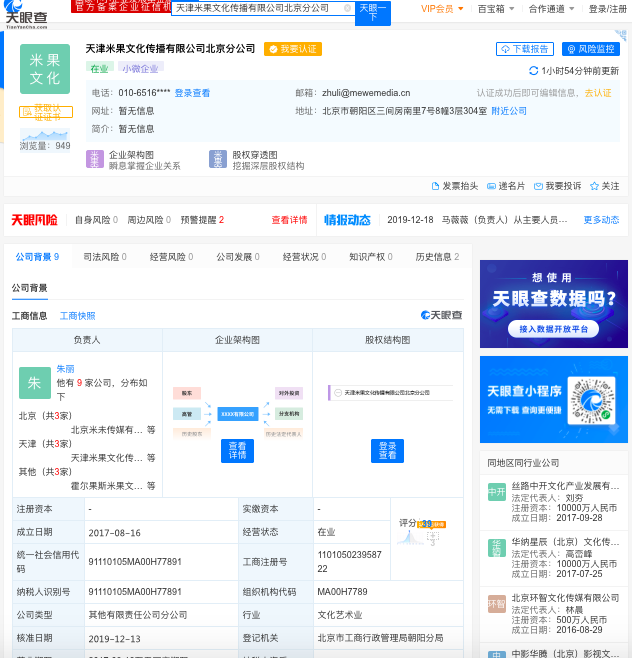632x658 pixels.
Task: Click email zhuli@mewemedia.cn
Action: pos(366,93)
